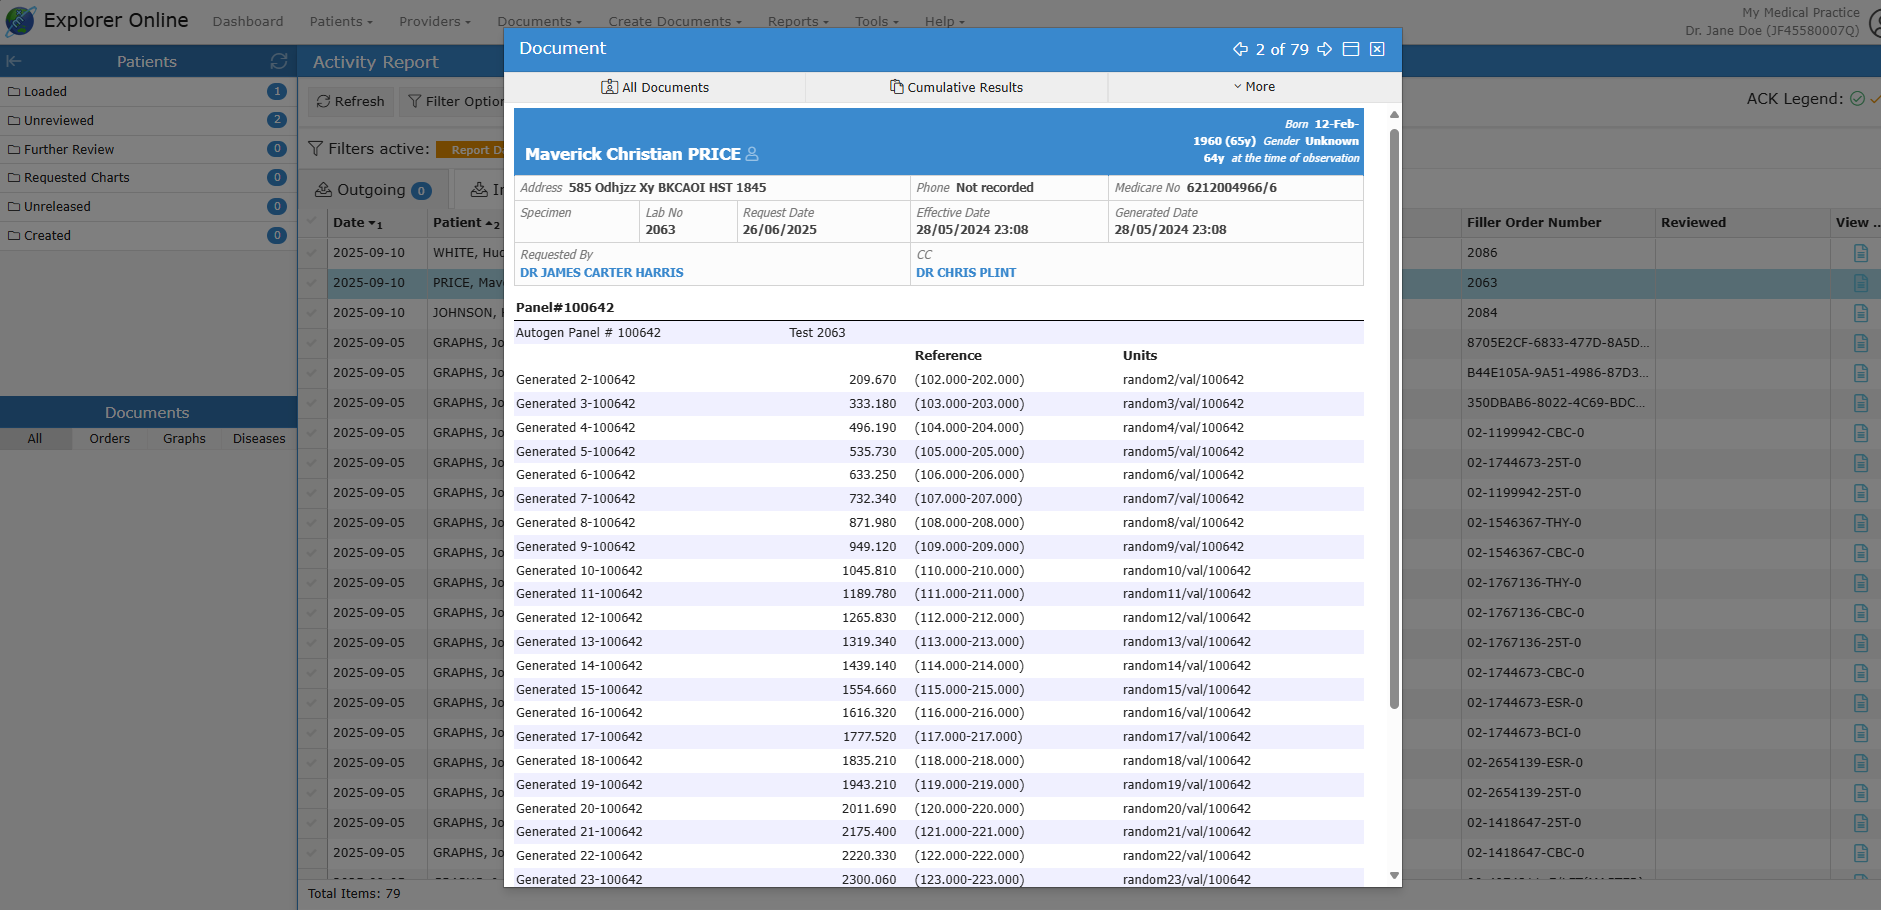The width and height of the screenshot is (1881, 910).
Task: Click patient profile icon next to PRICE
Action: click(x=752, y=154)
